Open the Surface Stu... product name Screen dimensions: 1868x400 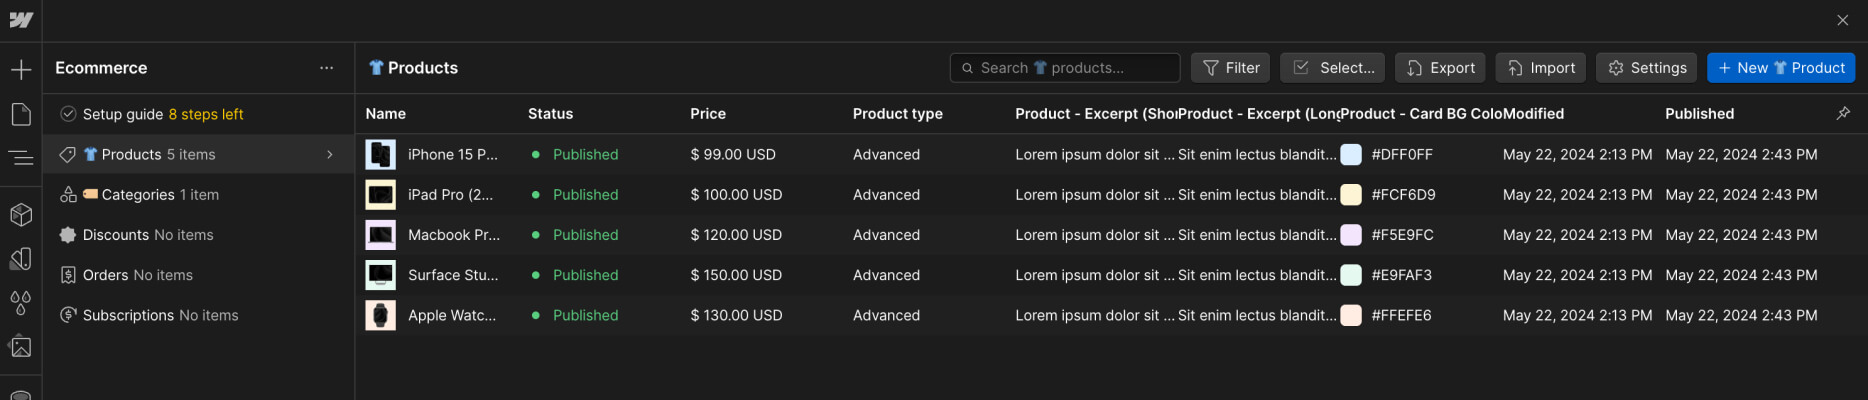tap(453, 274)
